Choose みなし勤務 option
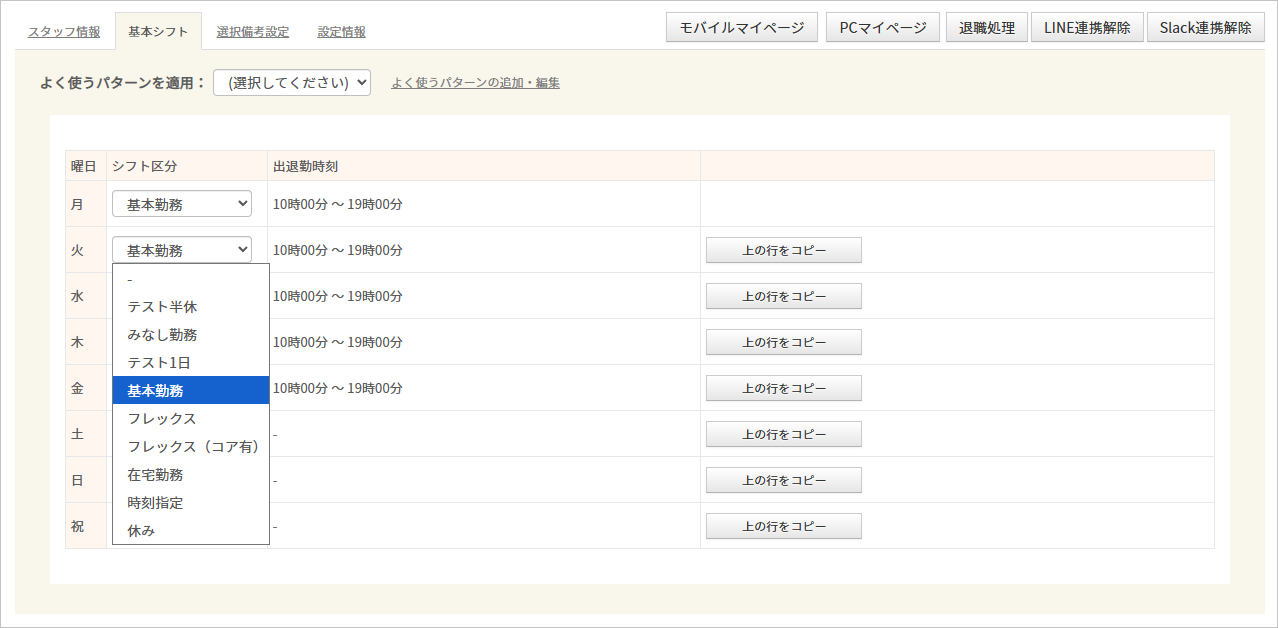Viewport: 1278px width, 628px height. 162,335
